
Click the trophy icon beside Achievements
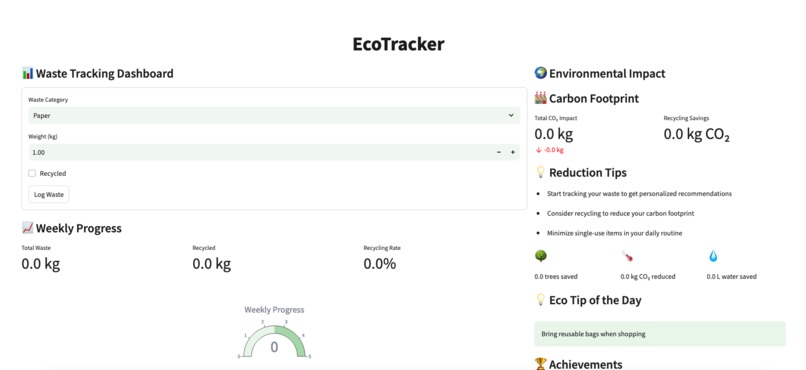[x=540, y=364]
